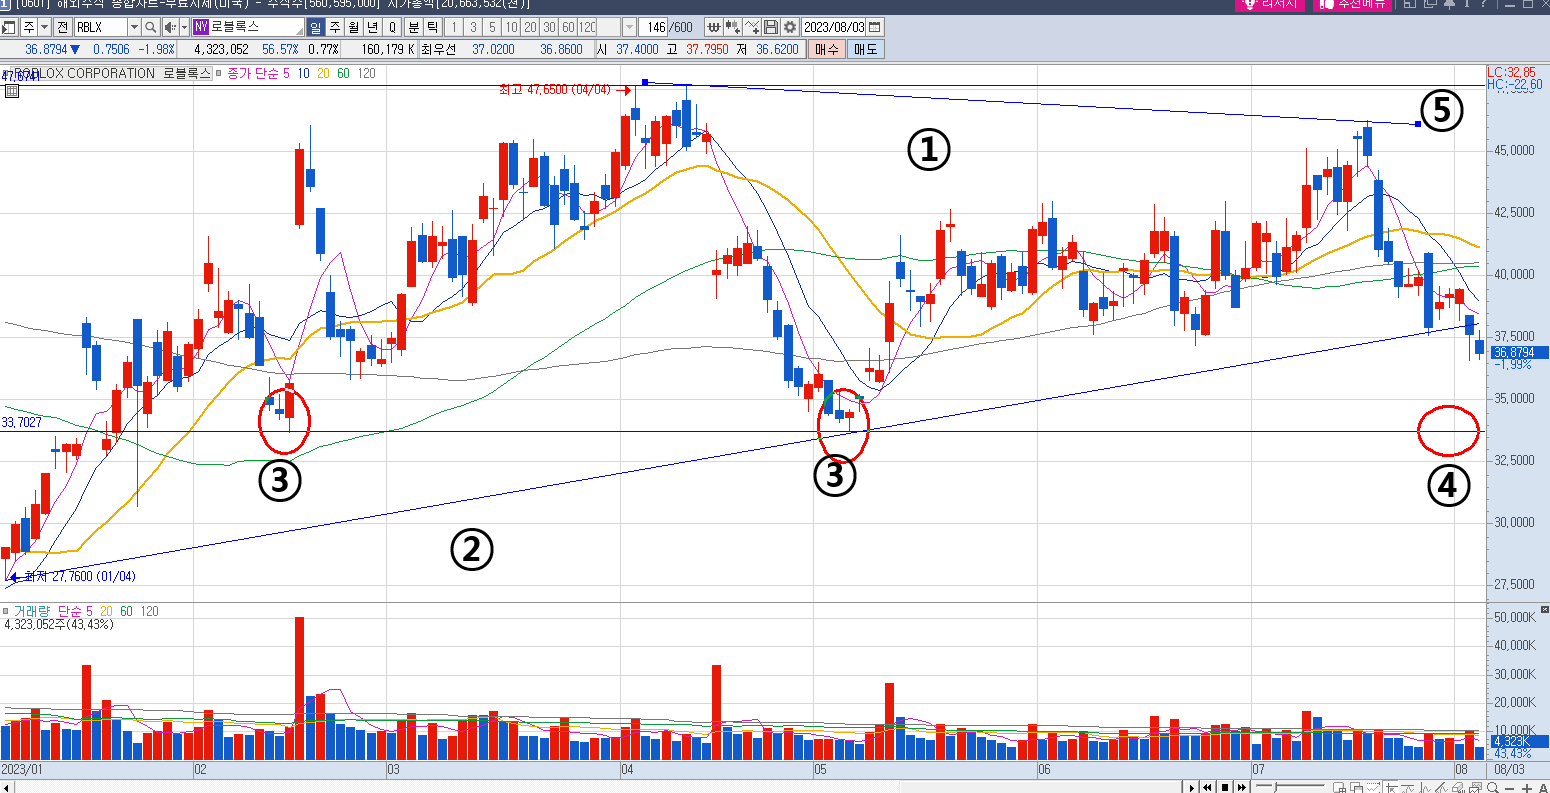Select the 일 (daily) chart period
Screen dimensions: 1550x793
[316, 27]
